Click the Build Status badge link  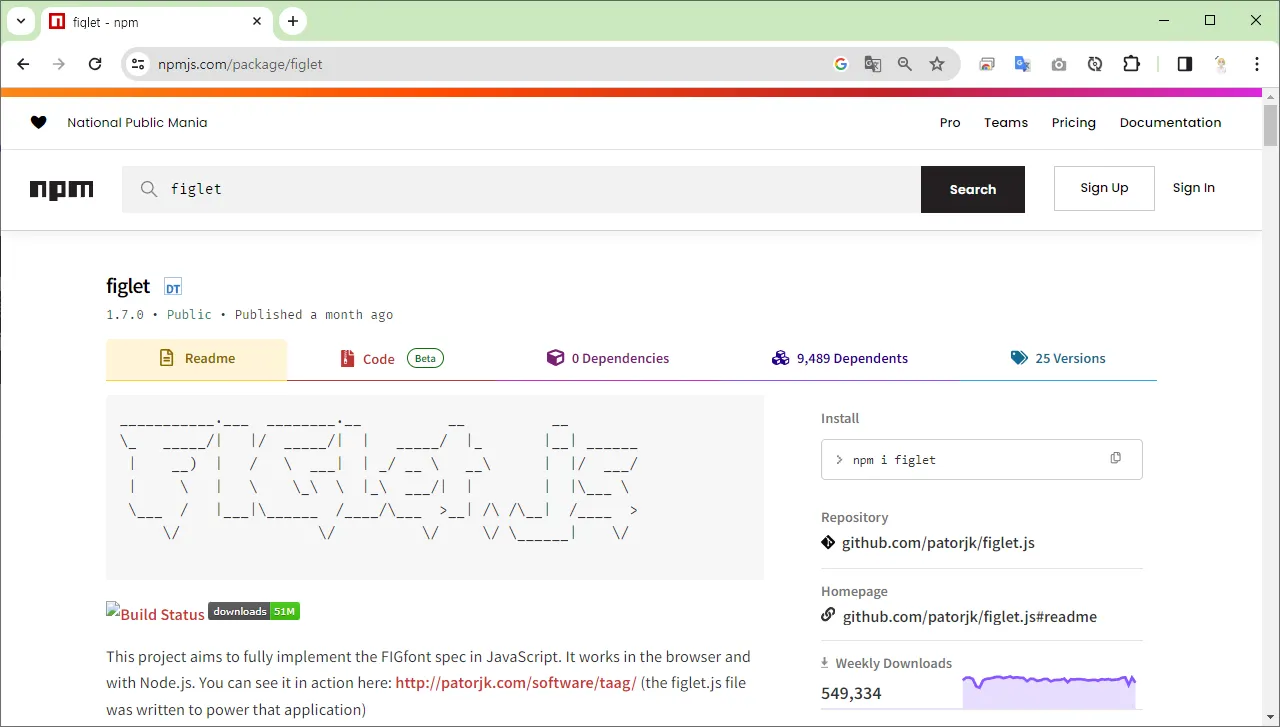click(155, 614)
